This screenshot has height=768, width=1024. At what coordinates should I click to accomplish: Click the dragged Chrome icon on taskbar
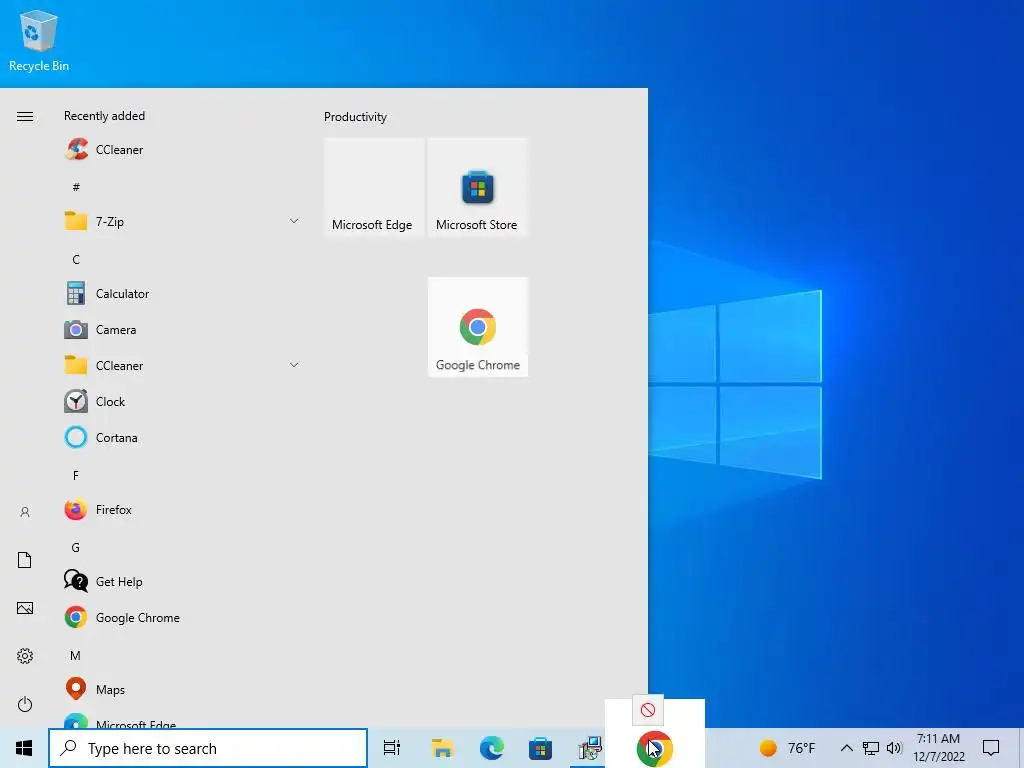654,748
